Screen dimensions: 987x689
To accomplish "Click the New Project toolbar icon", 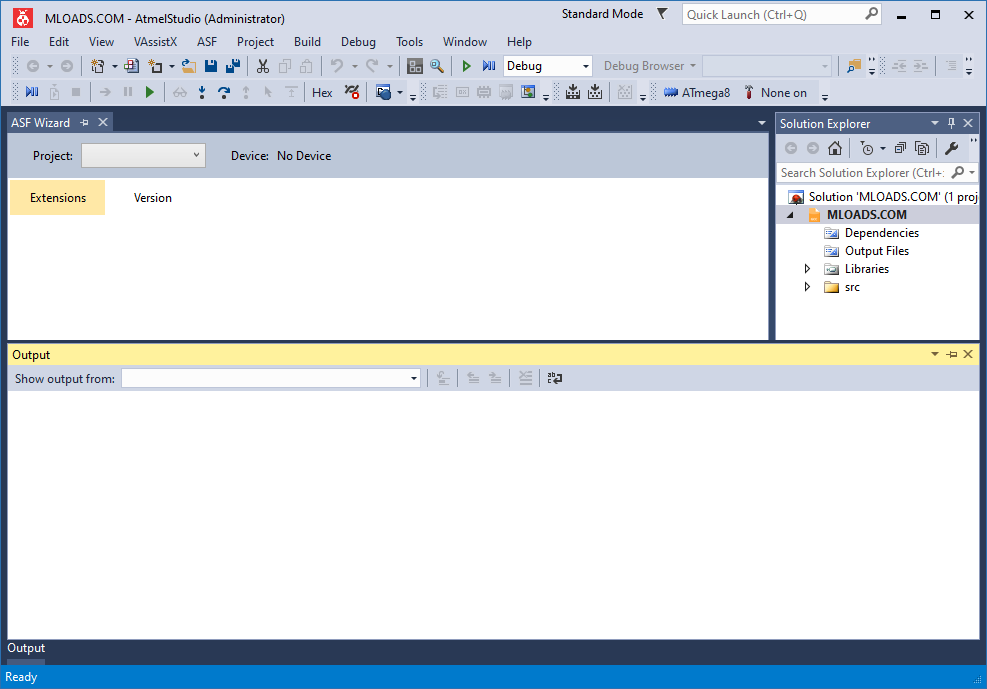I will [x=98, y=66].
